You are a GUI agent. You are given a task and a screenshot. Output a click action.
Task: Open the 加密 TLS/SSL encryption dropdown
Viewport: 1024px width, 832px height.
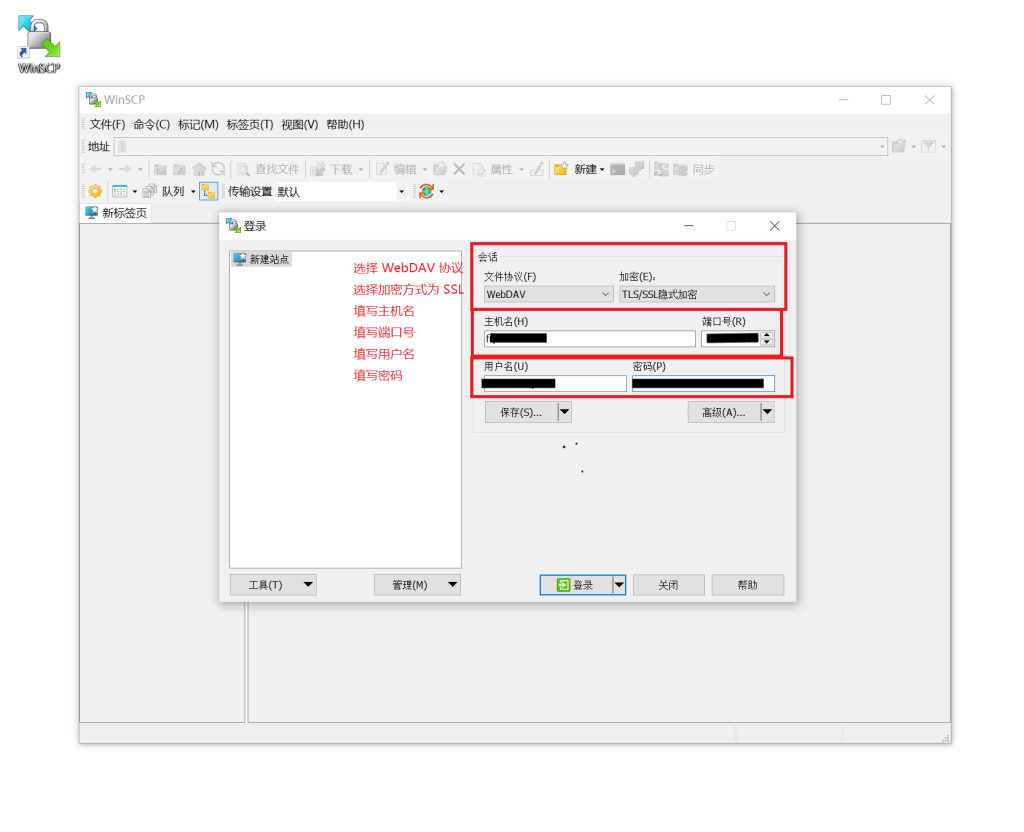point(696,294)
